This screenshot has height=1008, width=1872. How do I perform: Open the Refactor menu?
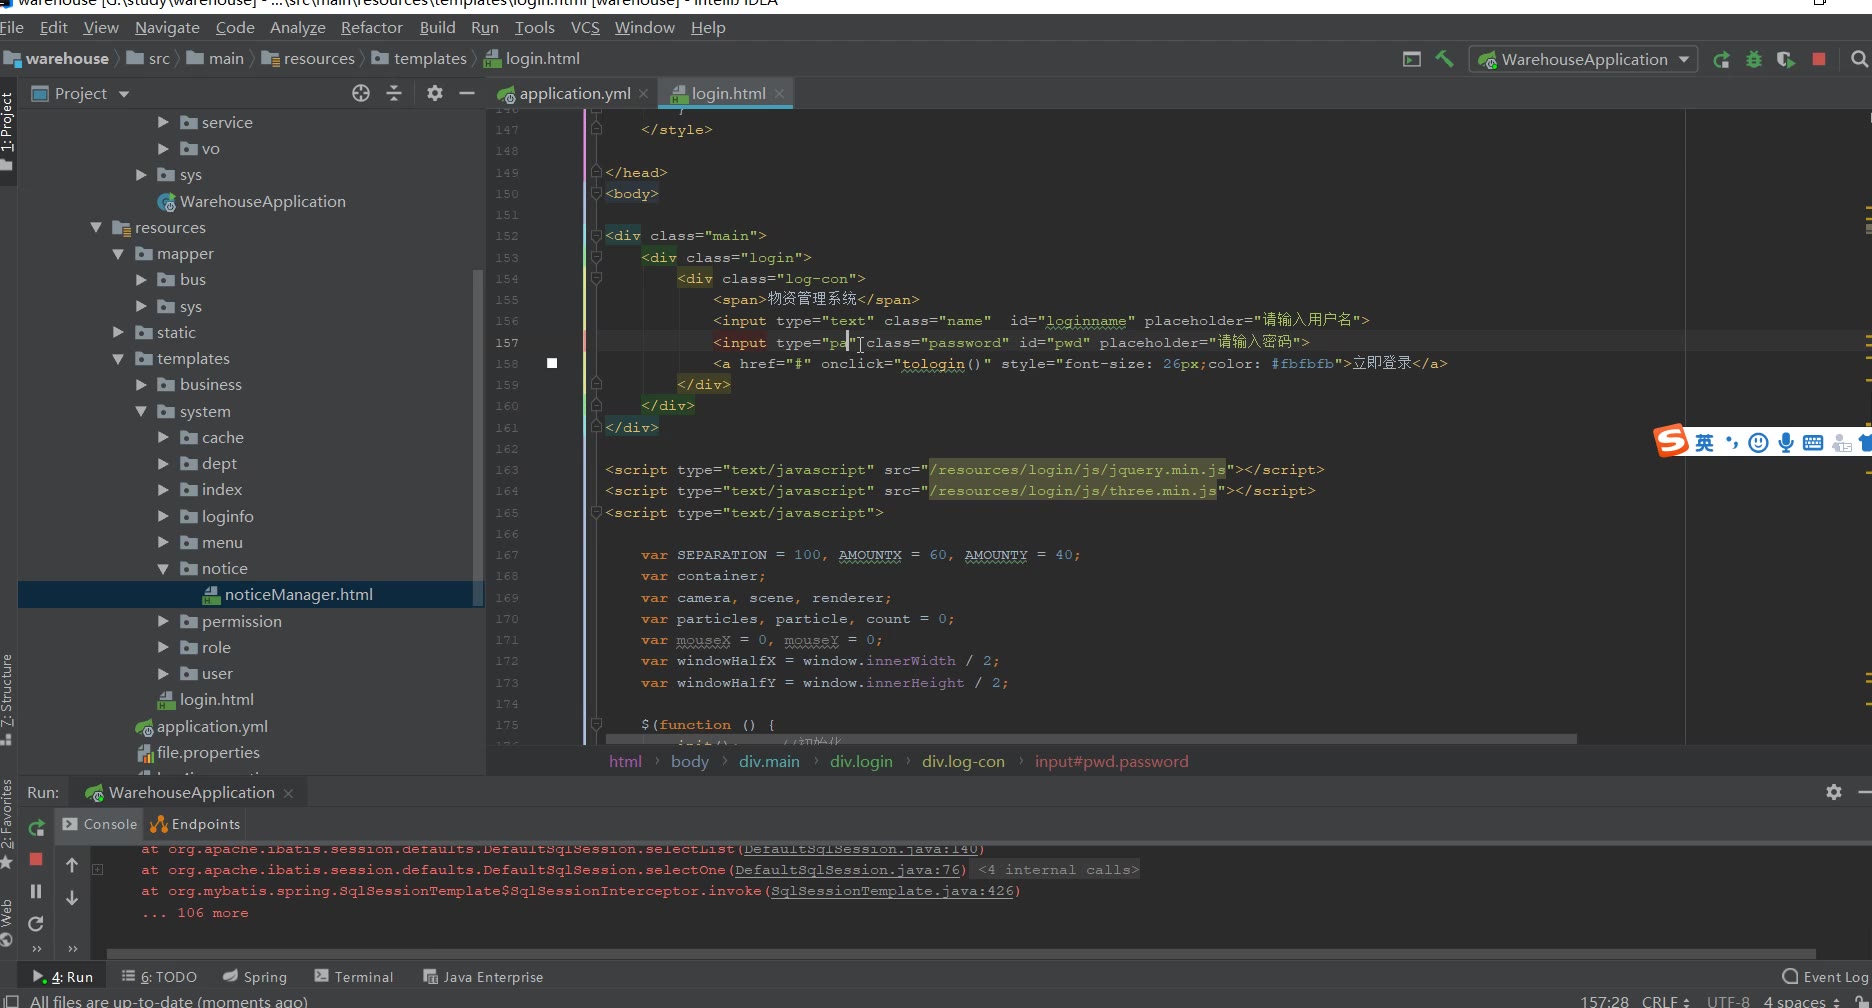(371, 28)
